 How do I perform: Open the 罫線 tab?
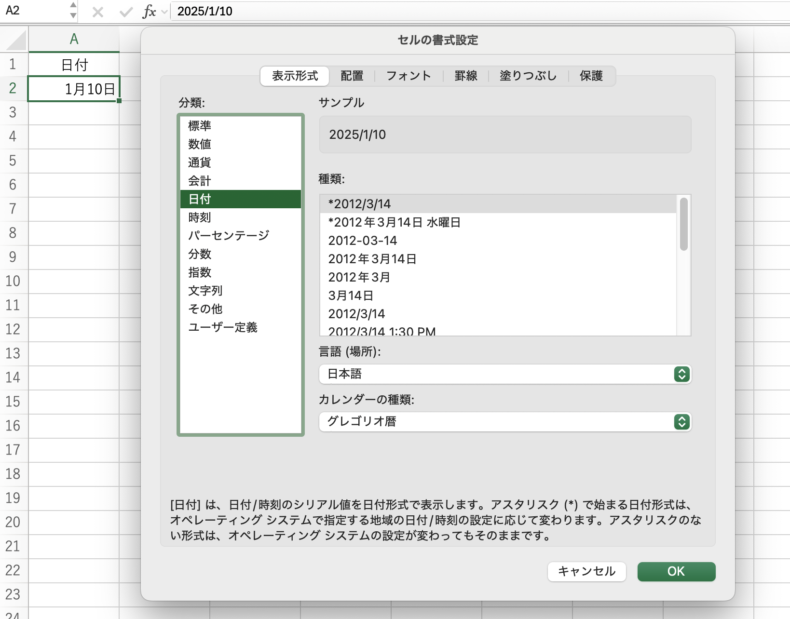pos(466,76)
